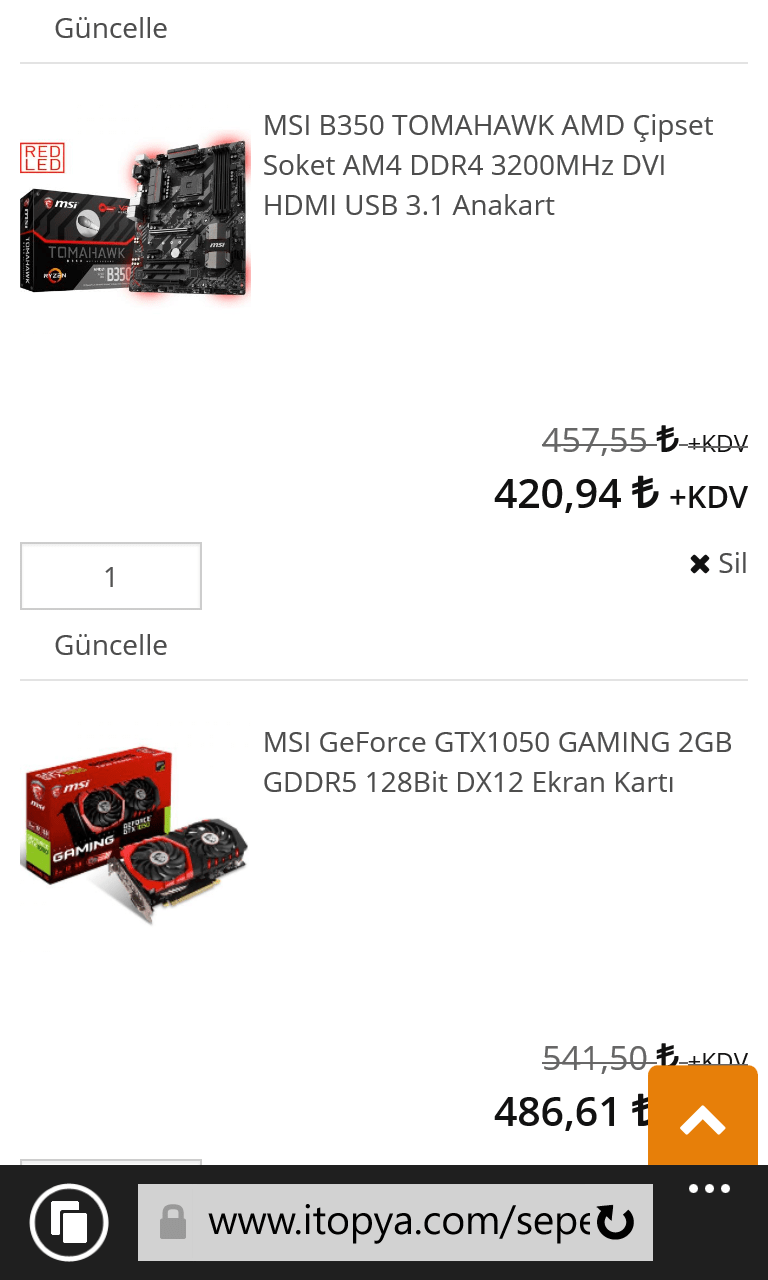
Task: Remove the motherboard with the Sil link
Action: point(718,563)
